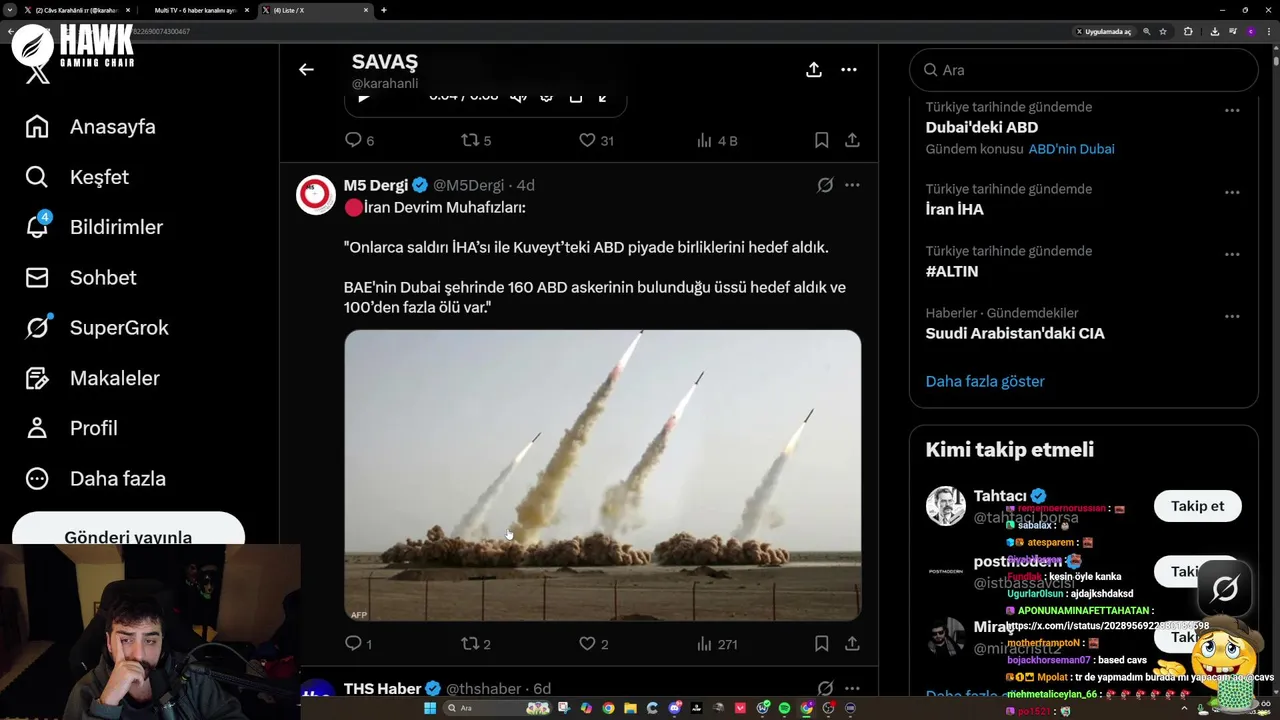View analytics showing 271 on M5 Dergi post
Screen dimensions: 1280x720
point(716,644)
